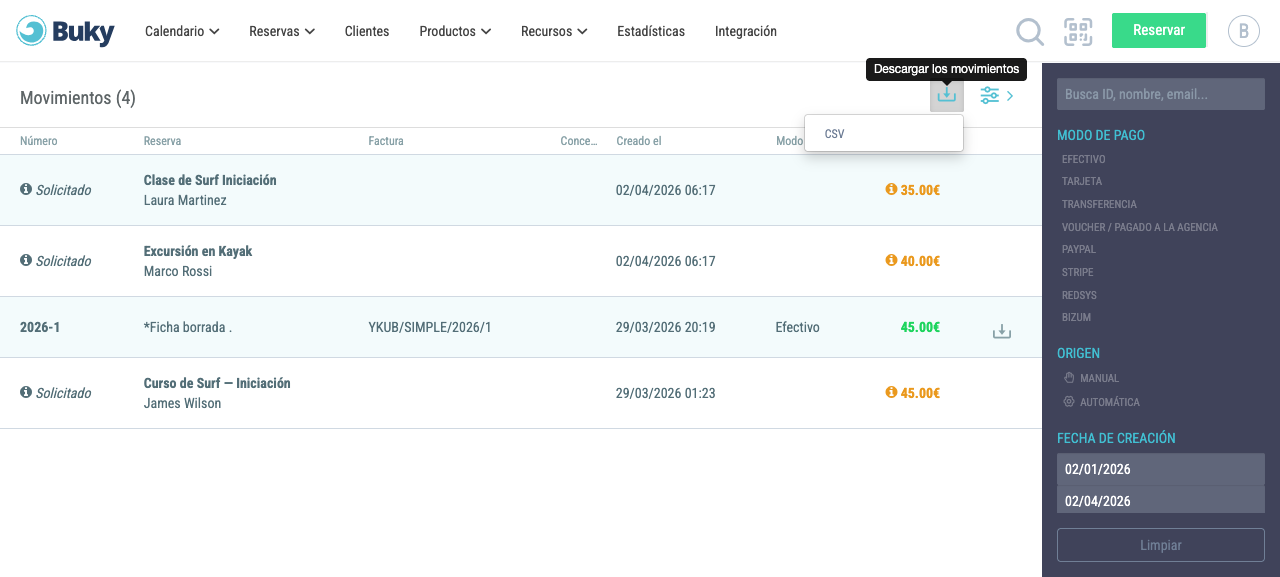The image size is (1280, 577).
Task: Expand the Calendario menu
Action: (x=182, y=31)
